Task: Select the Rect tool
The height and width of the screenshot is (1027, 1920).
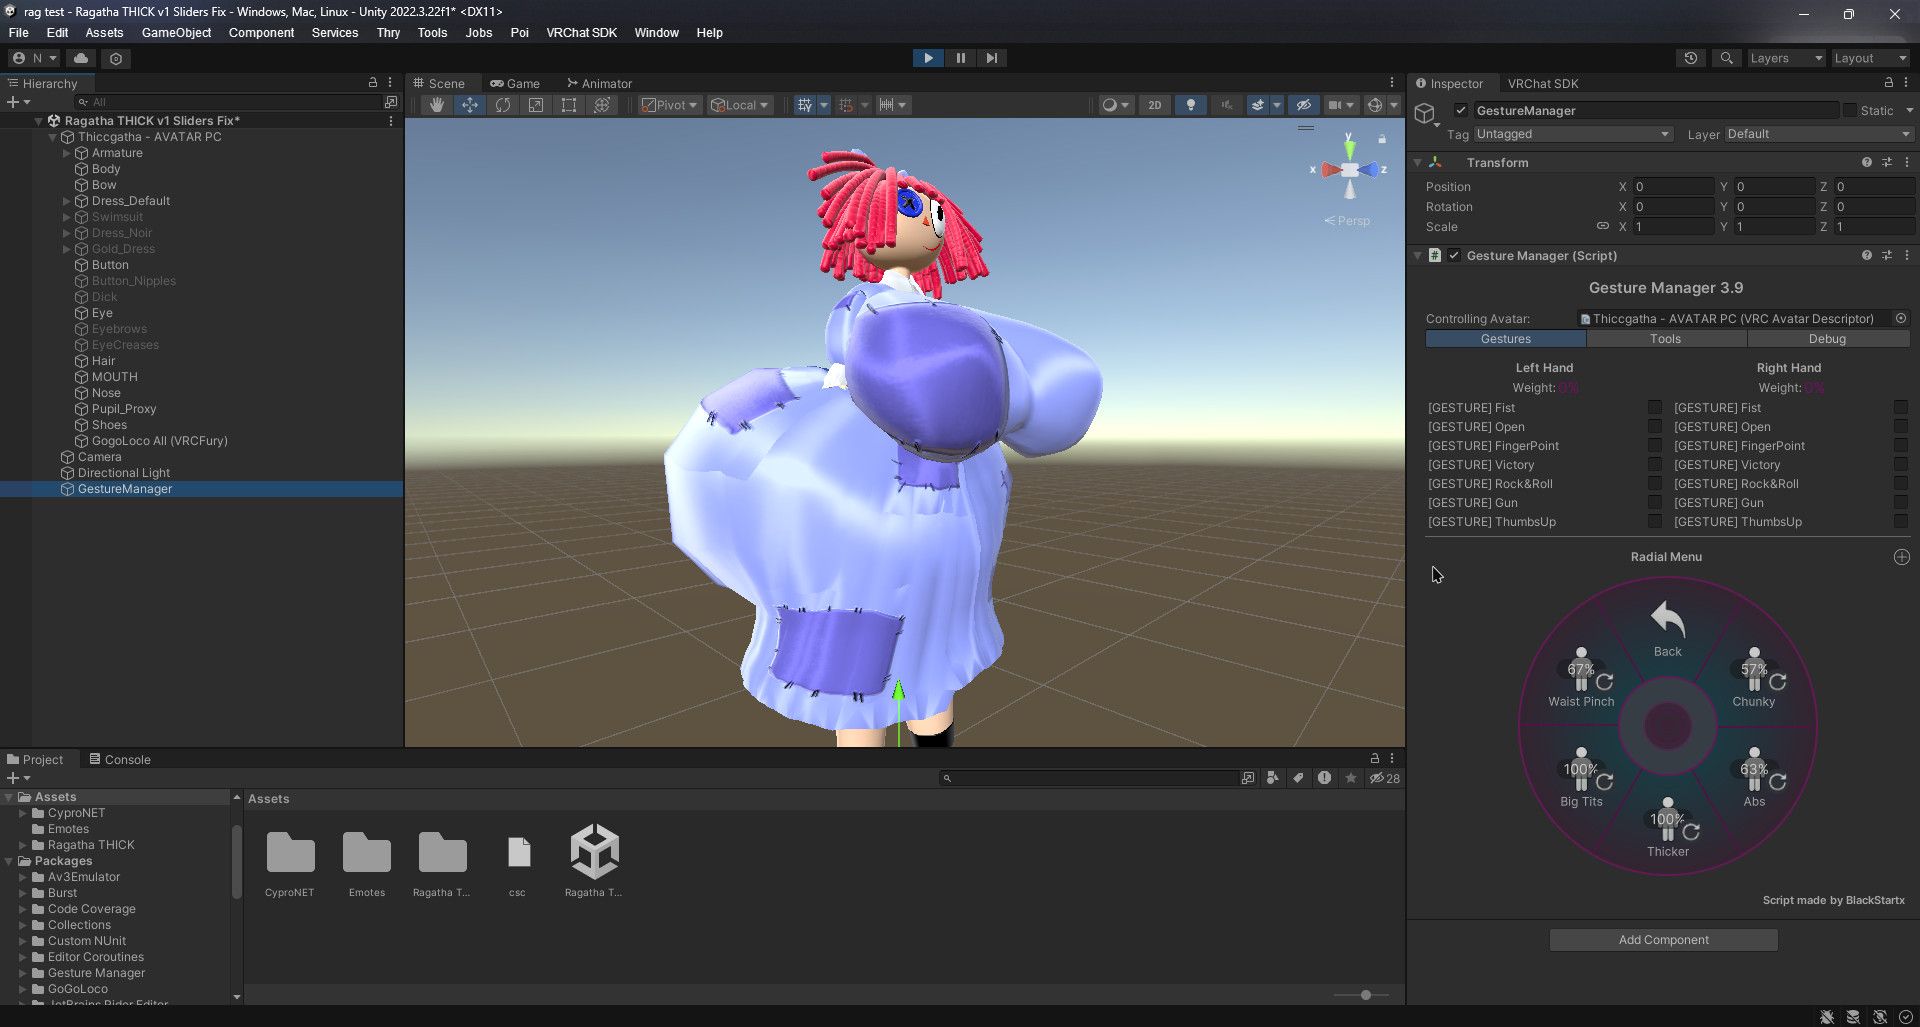Action: 568,105
